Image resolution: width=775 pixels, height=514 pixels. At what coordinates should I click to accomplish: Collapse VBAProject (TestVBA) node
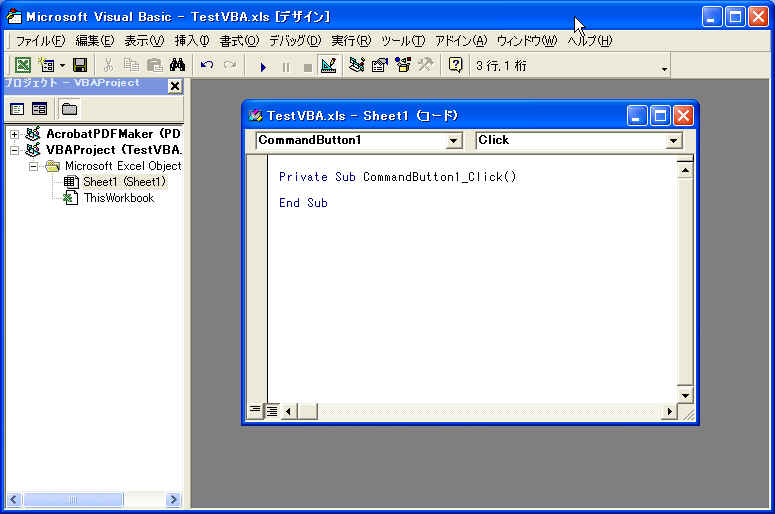pyautogui.click(x=14, y=150)
